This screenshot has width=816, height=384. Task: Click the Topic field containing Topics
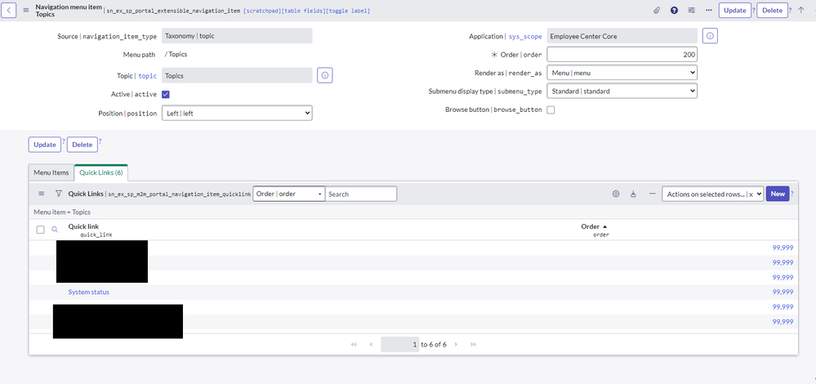click(x=237, y=75)
